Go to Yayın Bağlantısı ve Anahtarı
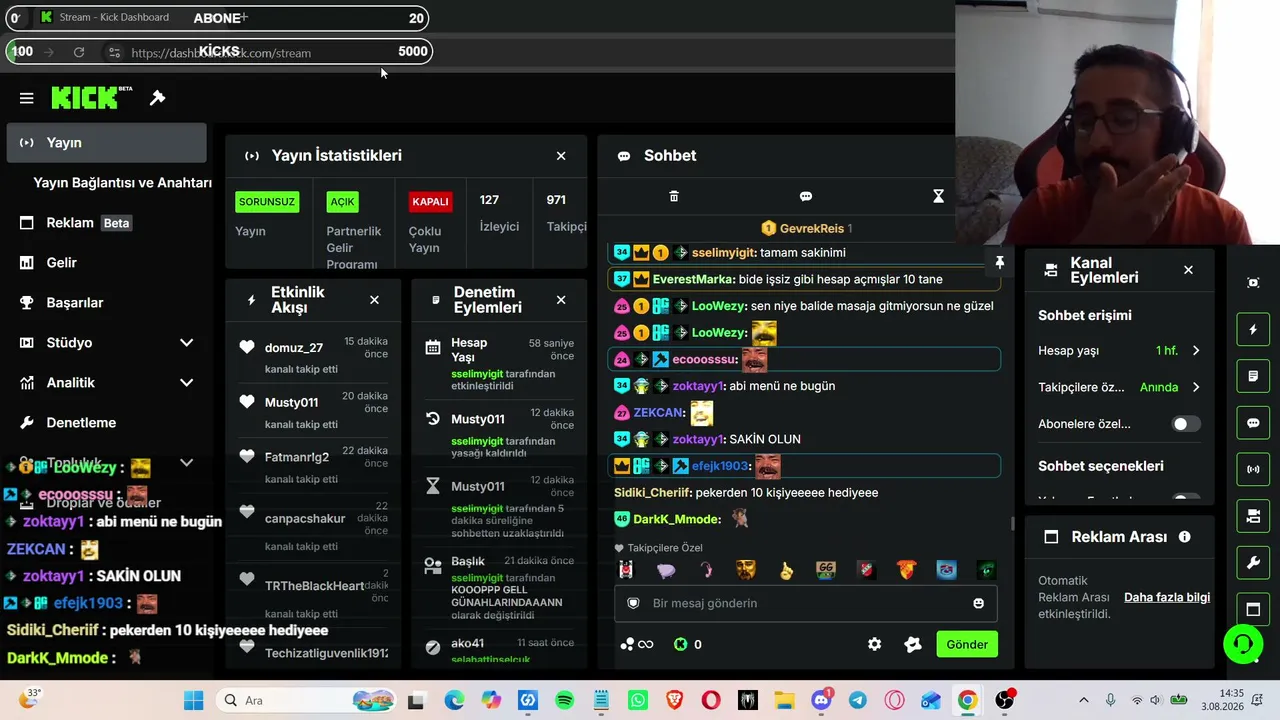The image size is (1280, 720). (122, 183)
